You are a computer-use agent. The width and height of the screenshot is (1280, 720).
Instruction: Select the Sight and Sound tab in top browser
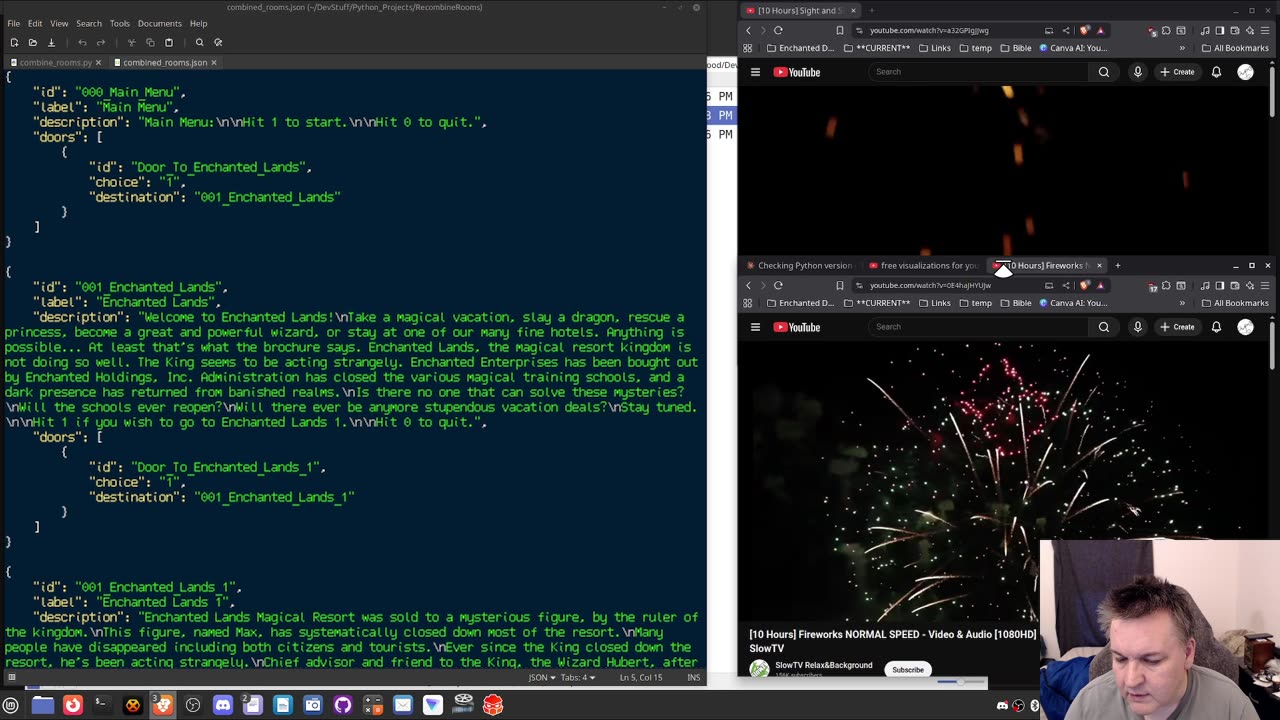coord(800,10)
